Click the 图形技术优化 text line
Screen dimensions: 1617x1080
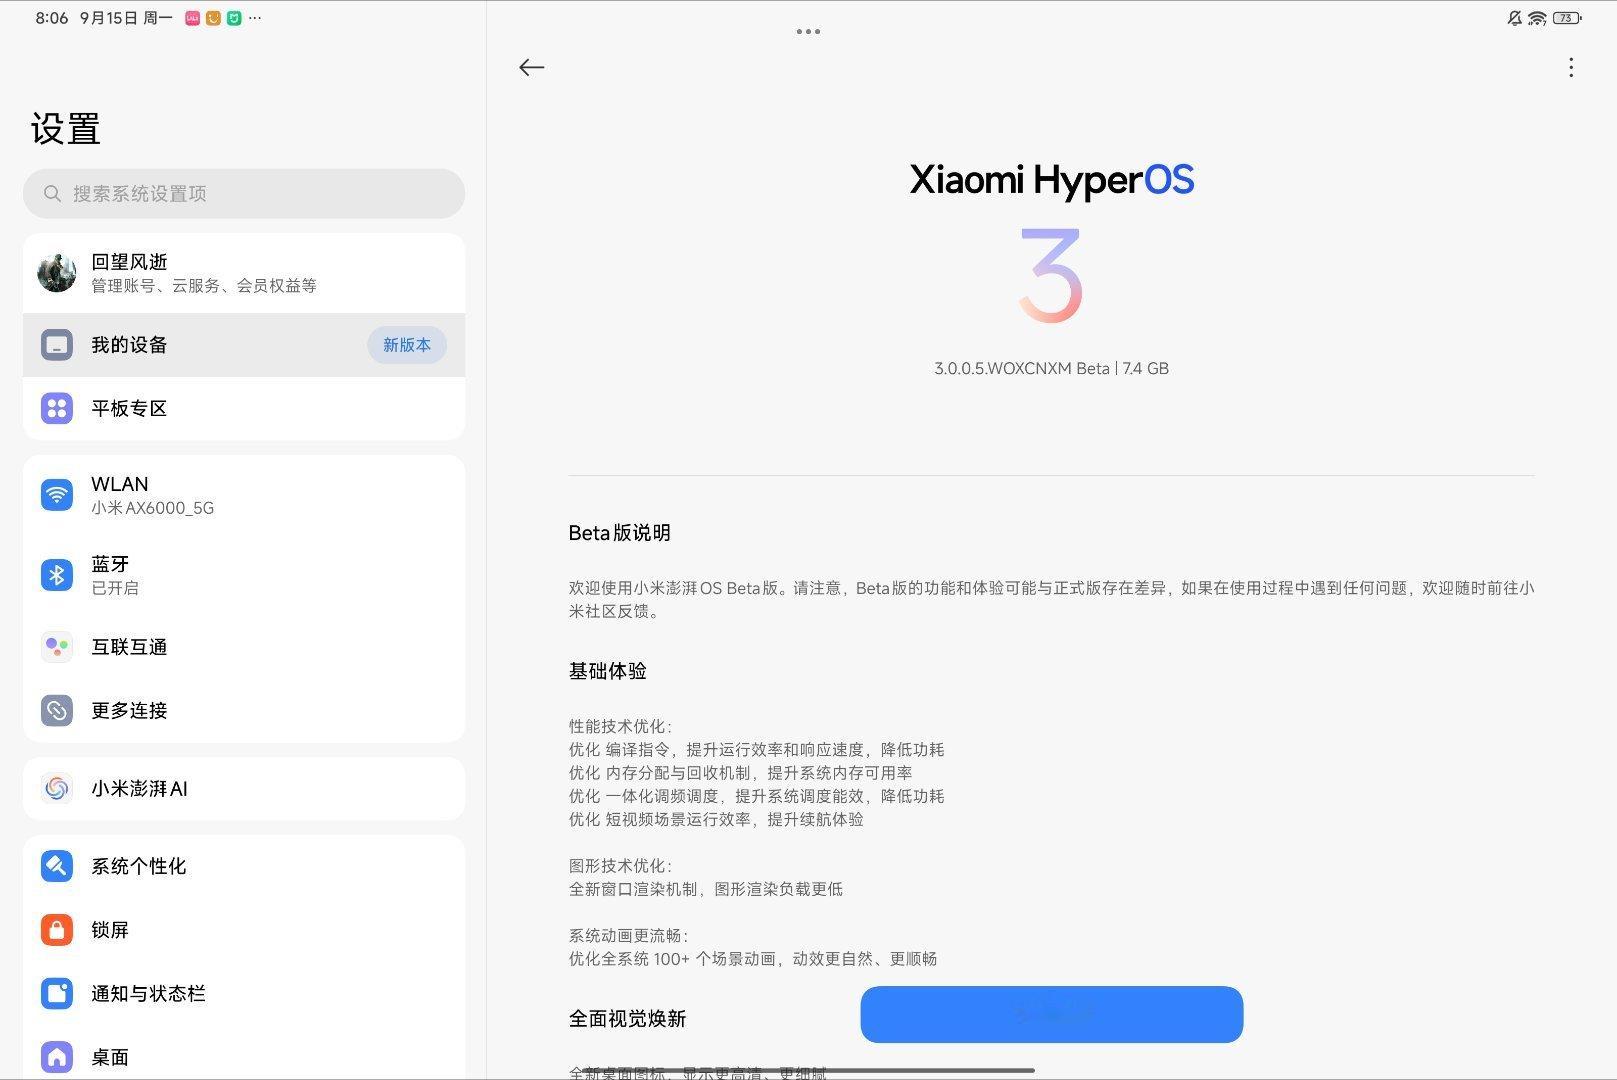[x=620, y=865]
